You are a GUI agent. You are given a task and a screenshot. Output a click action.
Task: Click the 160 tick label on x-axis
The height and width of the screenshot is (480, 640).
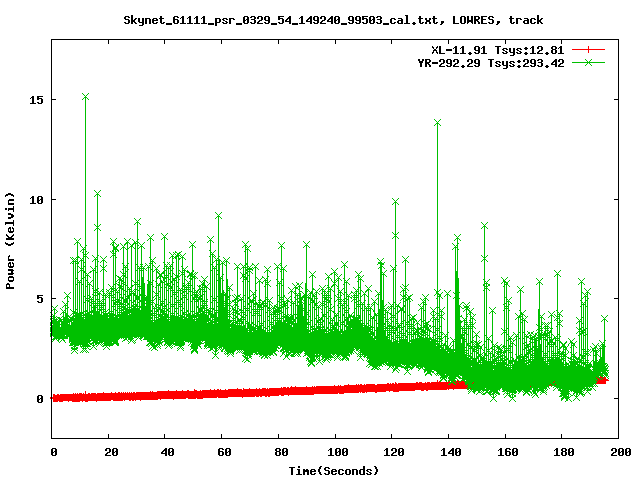[506, 452]
